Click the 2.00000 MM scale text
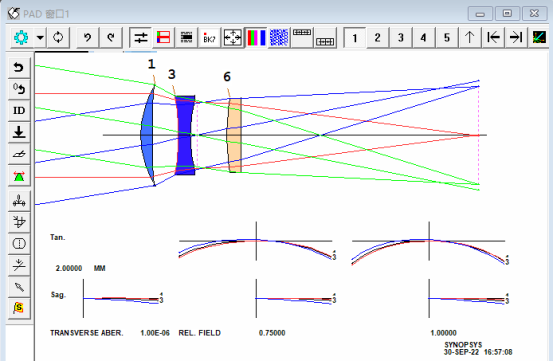The image size is (554, 362). pyautogui.click(x=81, y=268)
